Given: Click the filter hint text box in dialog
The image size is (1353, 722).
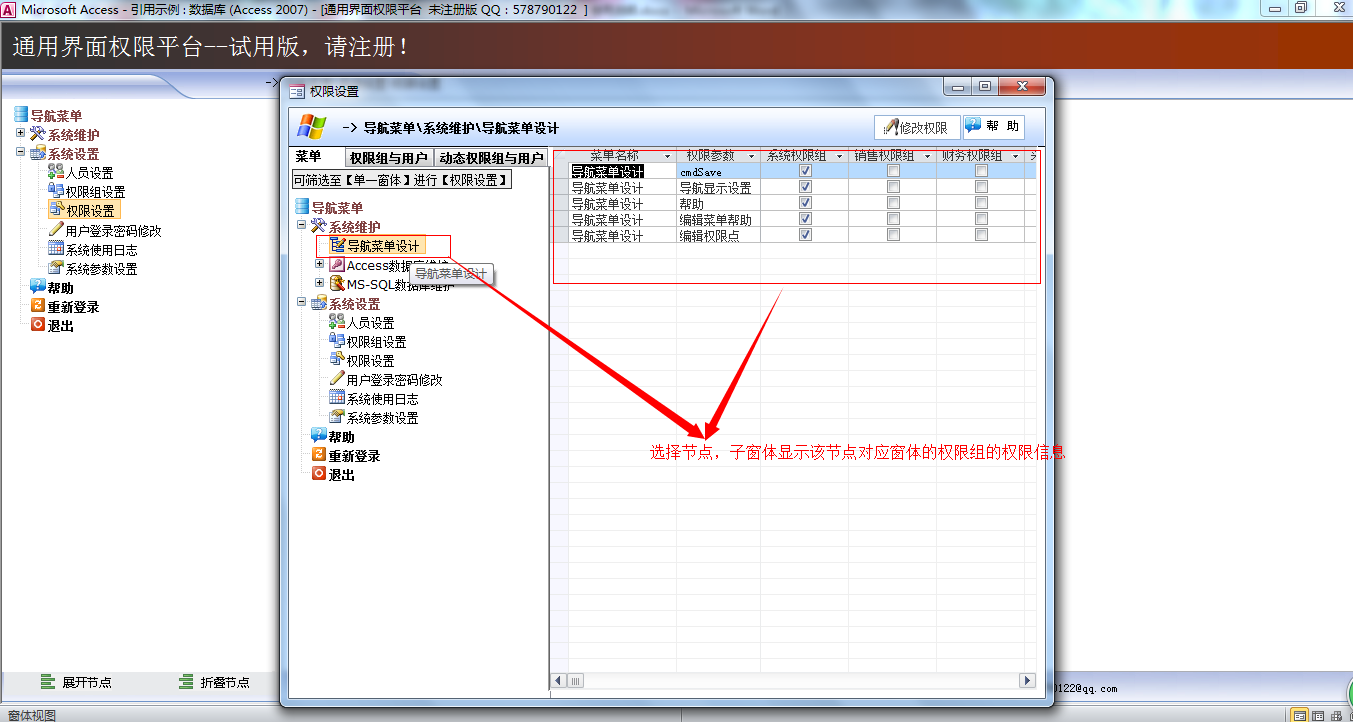Looking at the screenshot, I should click(x=402, y=180).
